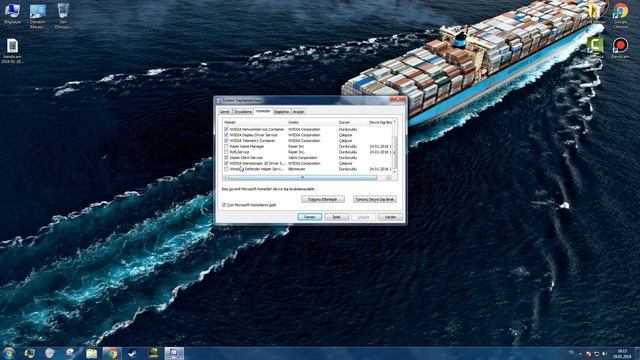Select the 'Valve Corporation' manufacturer cell
Image resolution: width=640 pixels, height=360 pixels.
[x=302, y=158]
